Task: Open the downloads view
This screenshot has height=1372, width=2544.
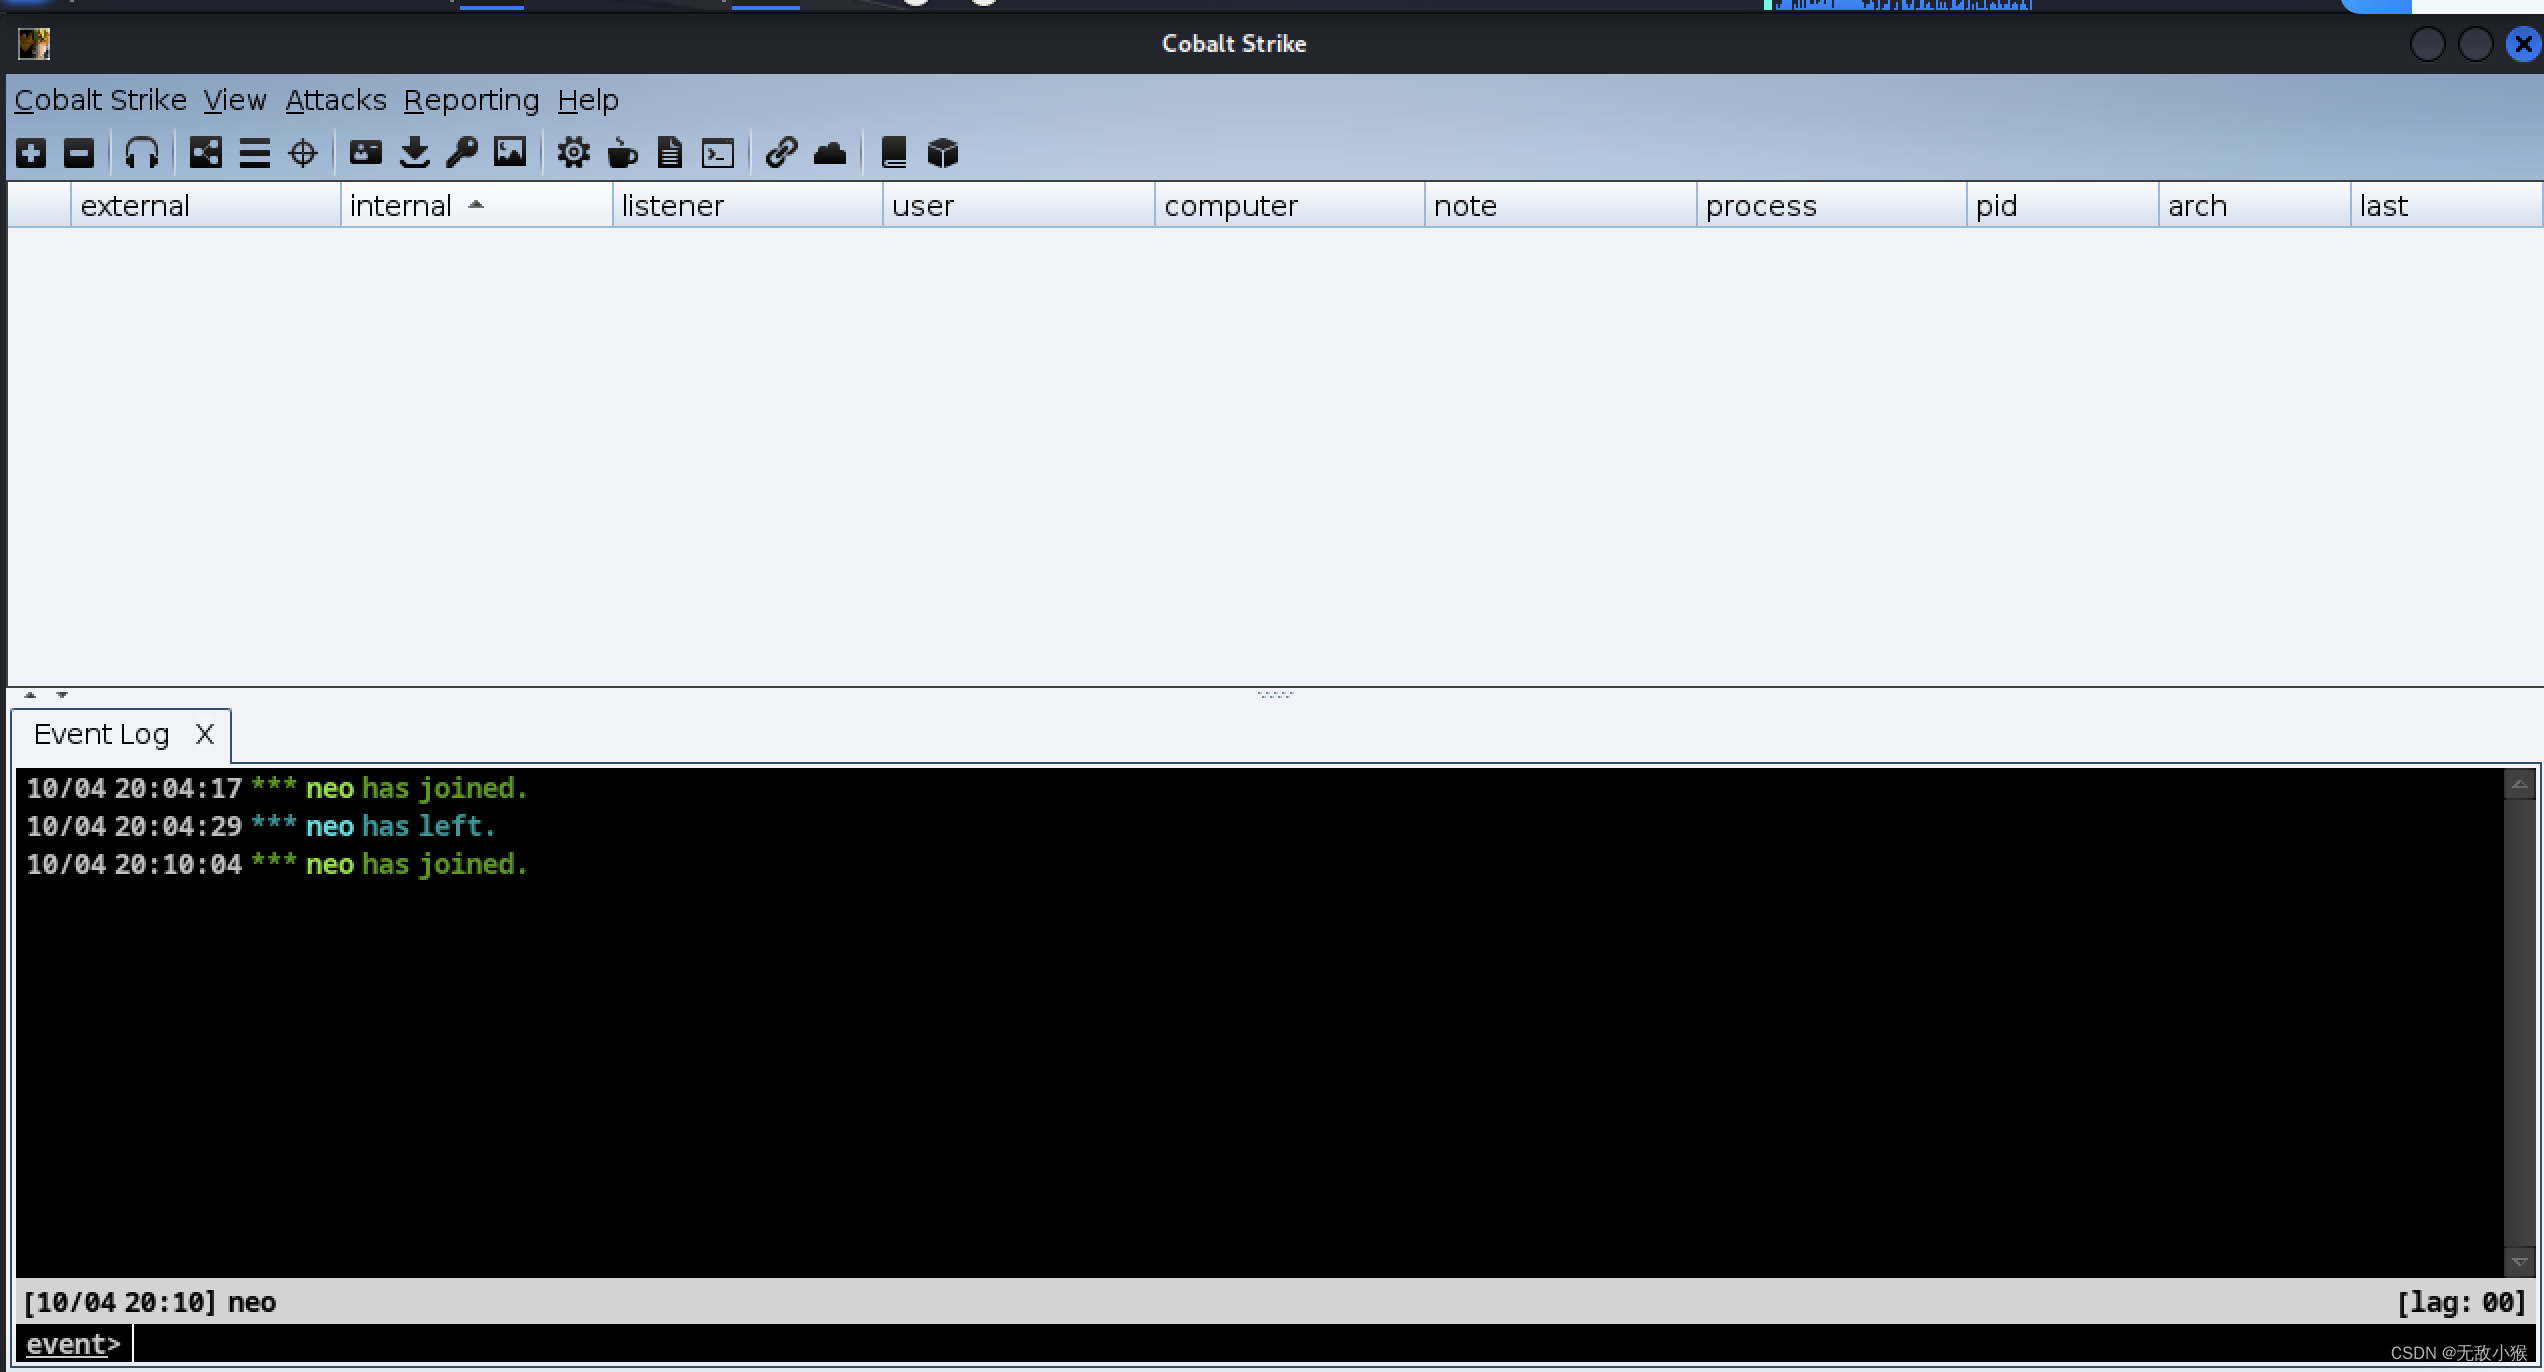Action: (414, 152)
